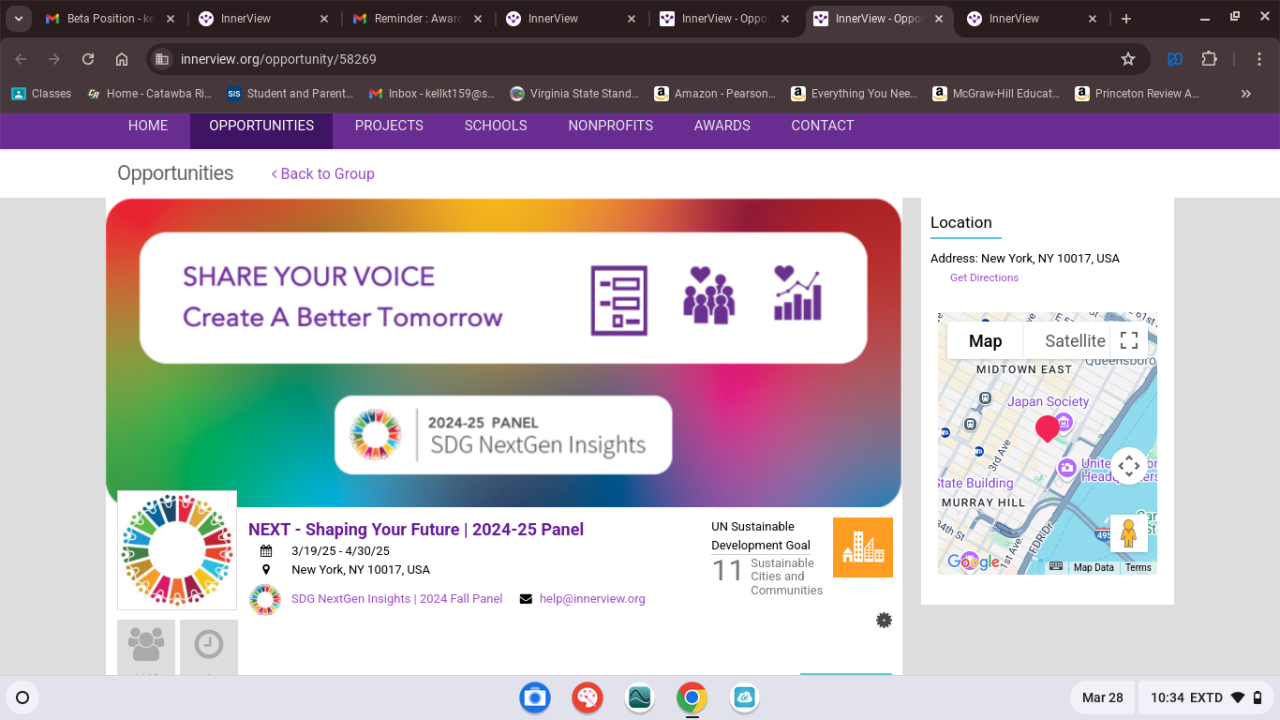1280x720 pixels.
Task: Open the Classes bookmark
Action: click(x=42, y=94)
